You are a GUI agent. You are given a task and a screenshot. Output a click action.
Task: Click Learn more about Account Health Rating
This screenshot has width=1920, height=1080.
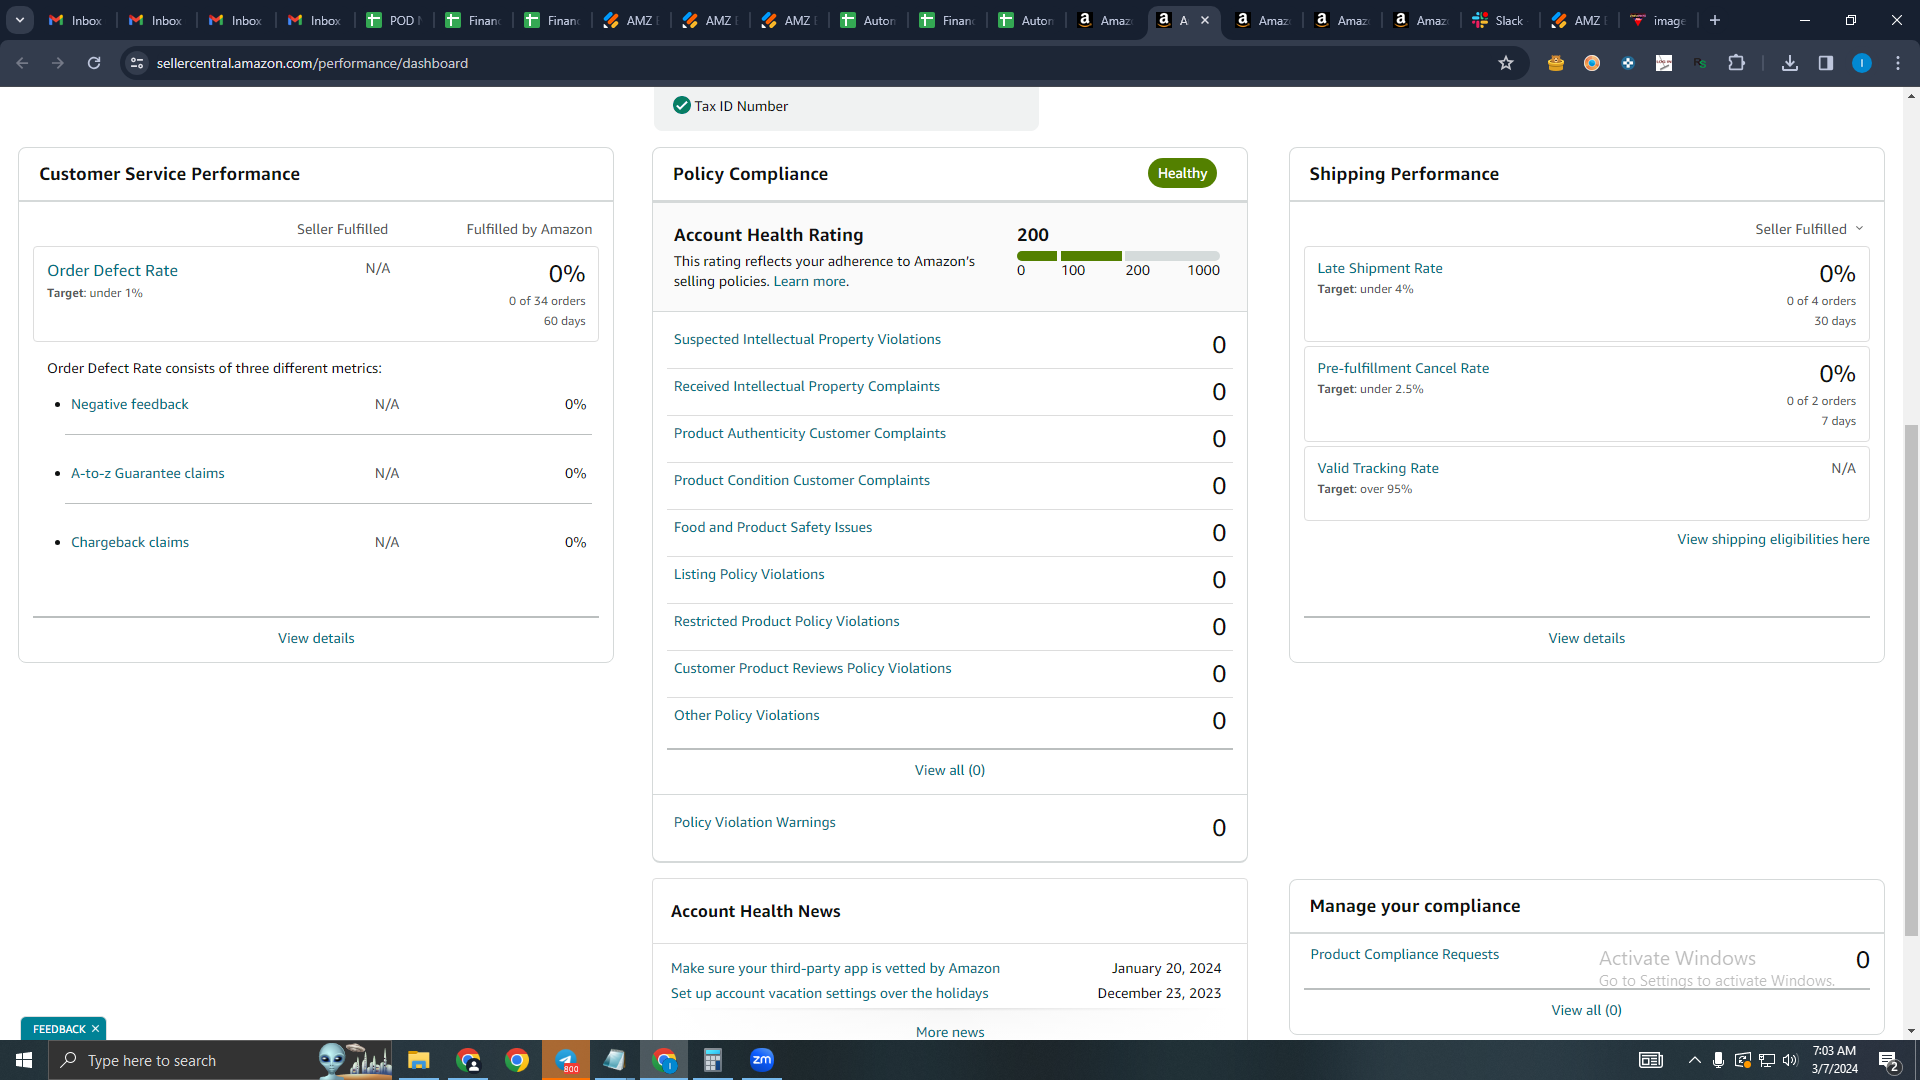[x=809, y=281]
